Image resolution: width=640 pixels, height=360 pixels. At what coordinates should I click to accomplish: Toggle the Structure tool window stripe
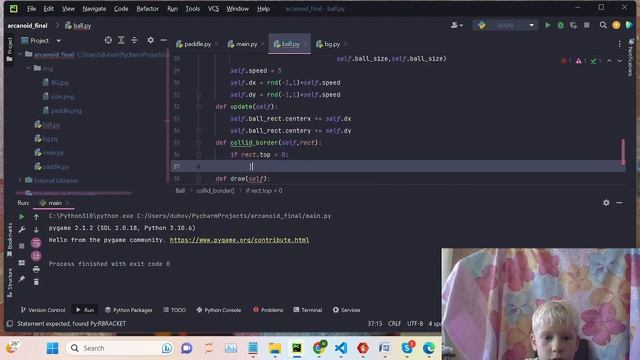pyautogui.click(x=9, y=283)
